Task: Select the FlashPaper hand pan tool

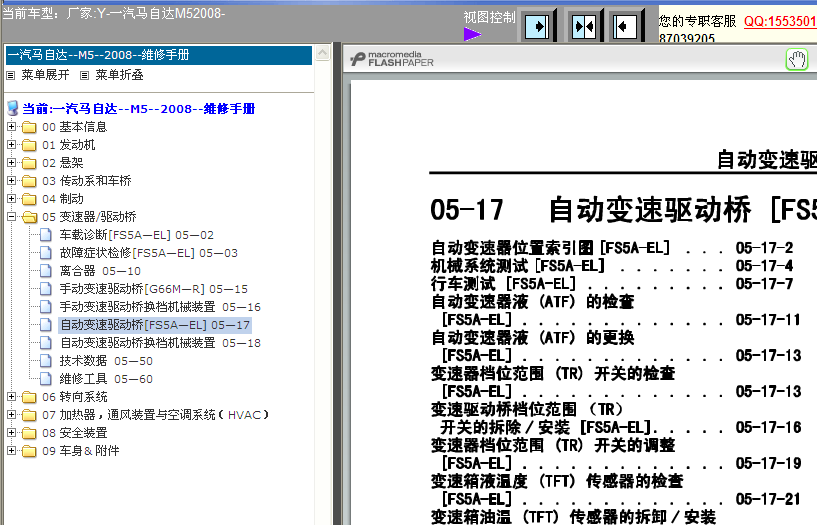Action: (x=796, y=60)
